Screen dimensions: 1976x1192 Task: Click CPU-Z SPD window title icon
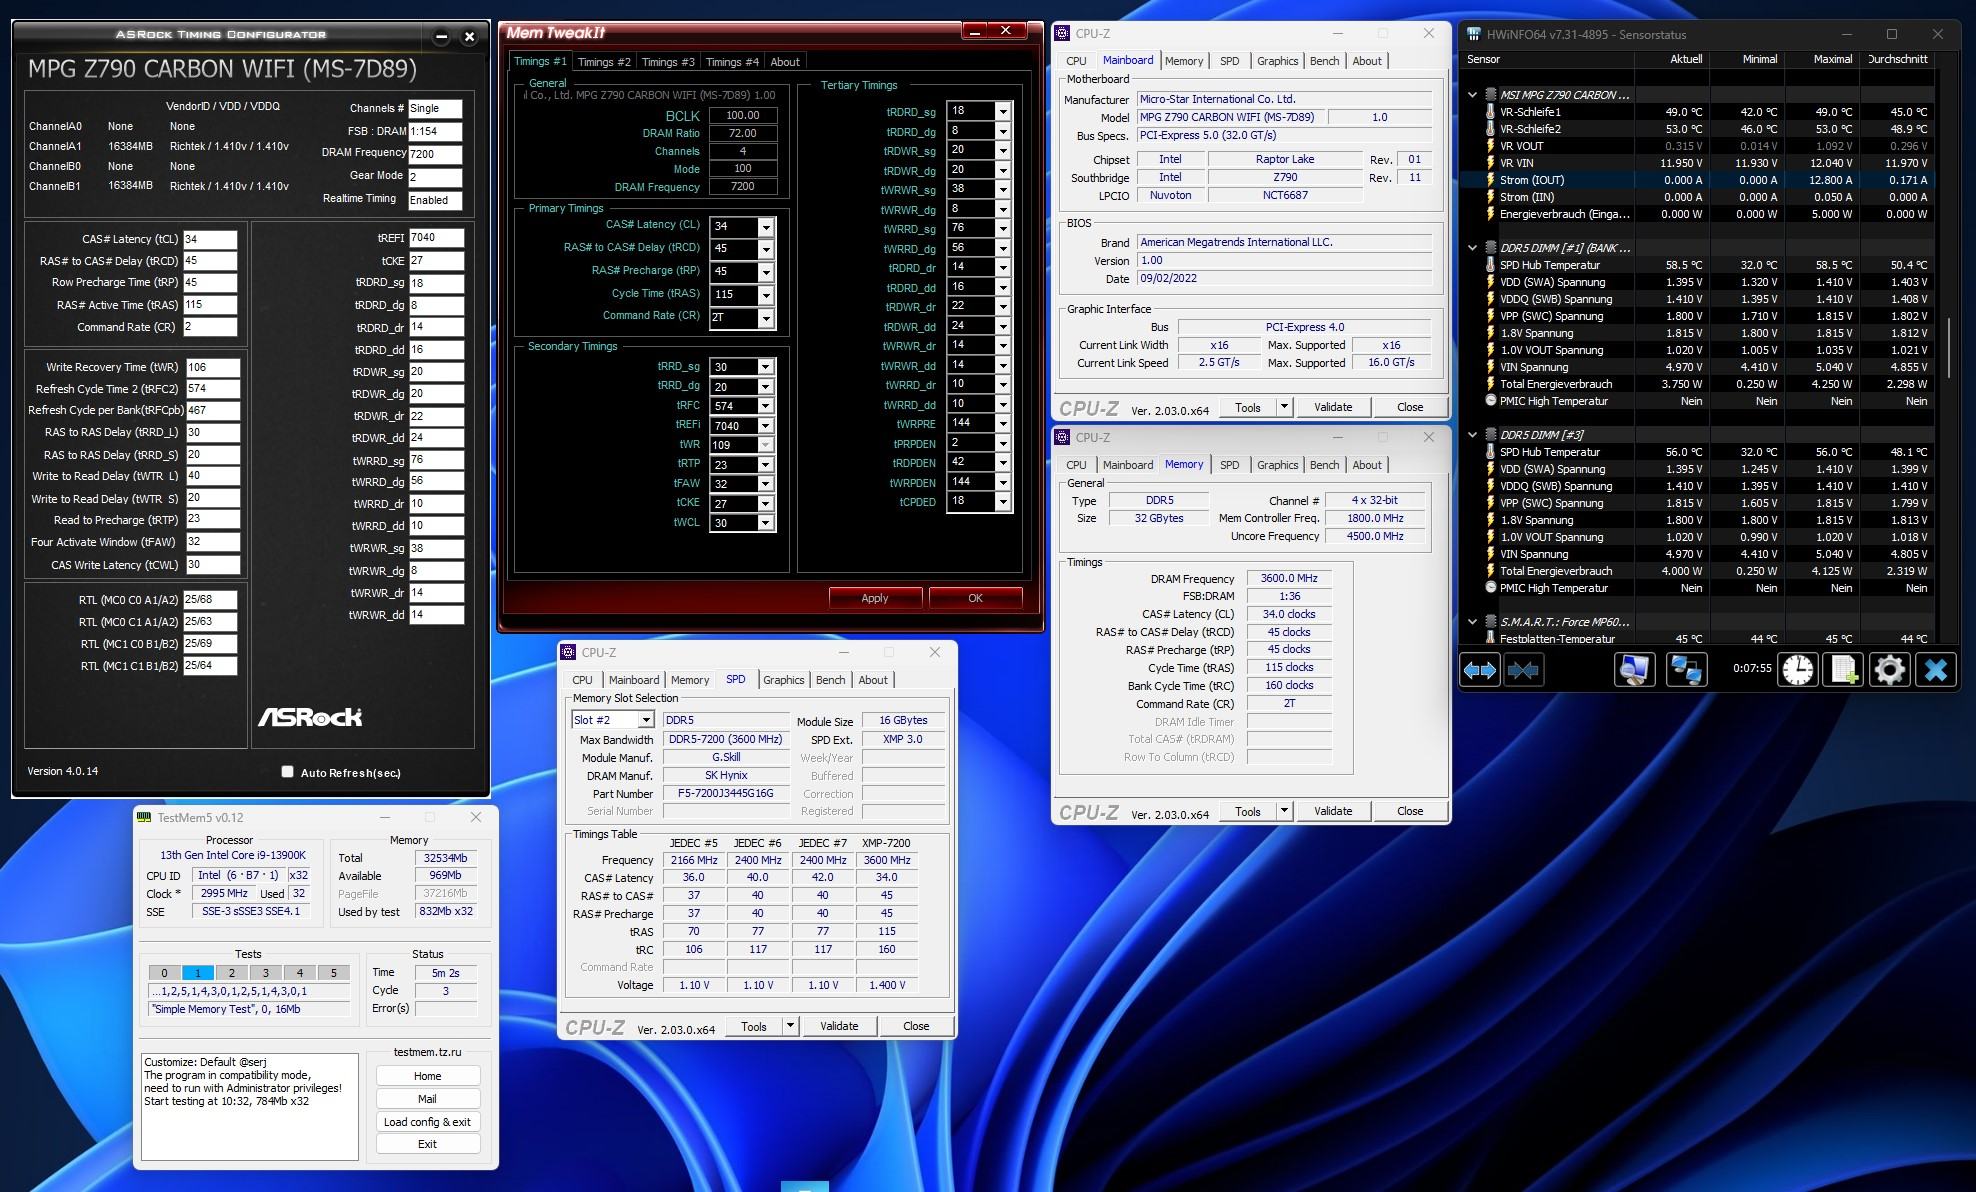pos(568,652)
